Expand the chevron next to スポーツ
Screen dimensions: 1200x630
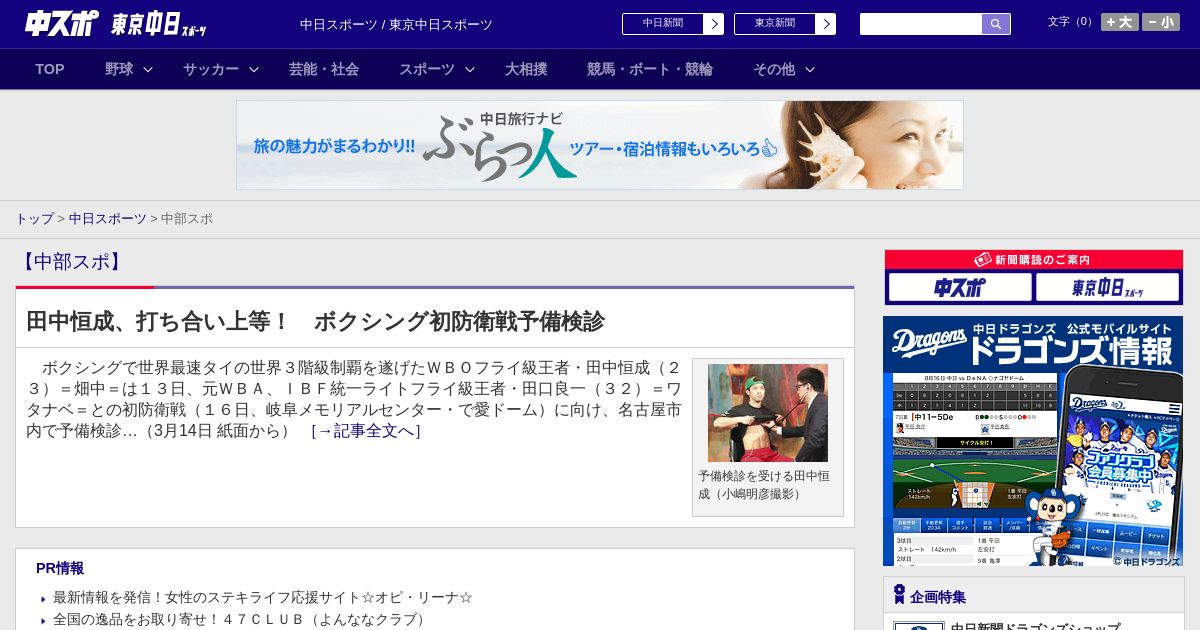pyautogui.click(x=470, y=69)
